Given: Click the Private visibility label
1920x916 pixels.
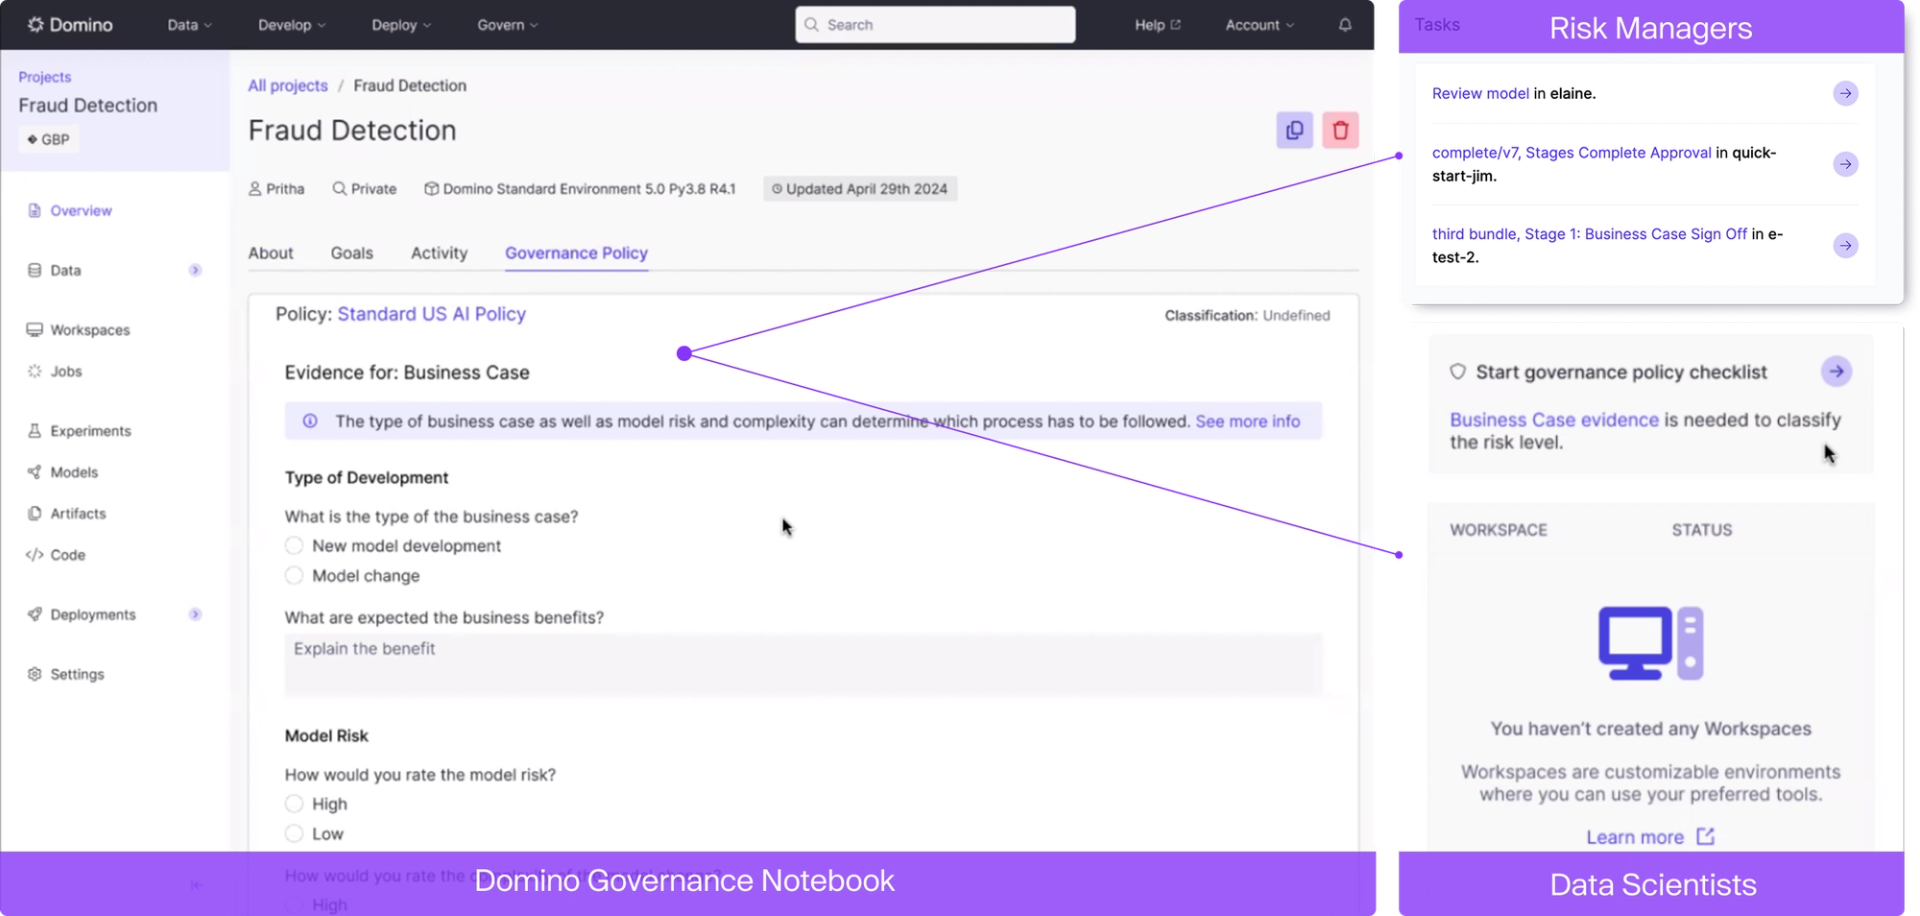Looking at the screenshot, I should [364, 189].
